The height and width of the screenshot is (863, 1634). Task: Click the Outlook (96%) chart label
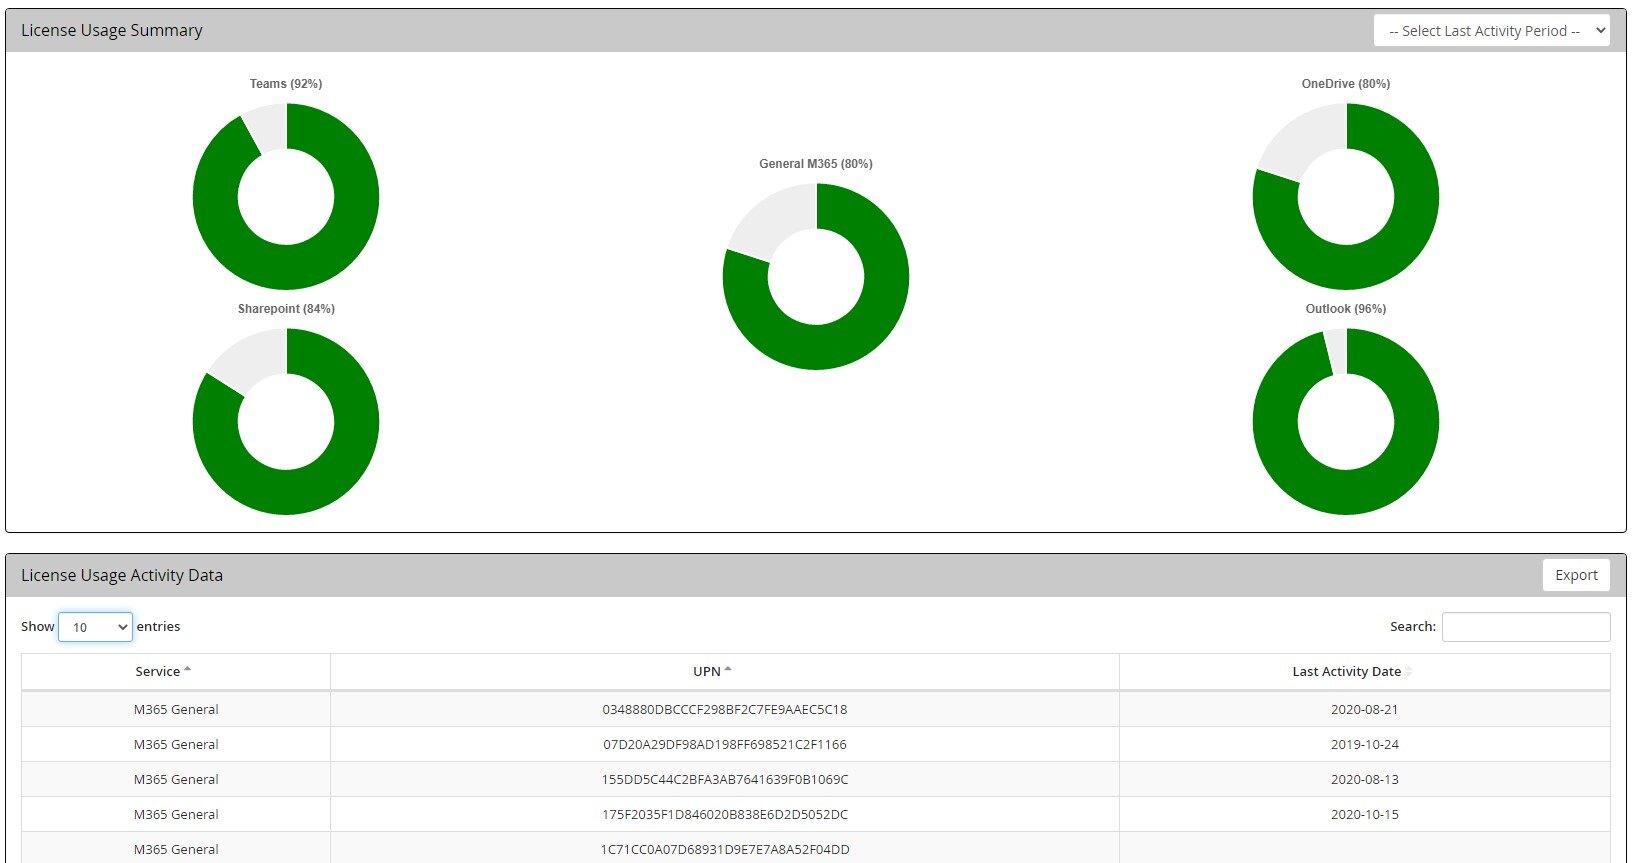tap(1346, 309)
